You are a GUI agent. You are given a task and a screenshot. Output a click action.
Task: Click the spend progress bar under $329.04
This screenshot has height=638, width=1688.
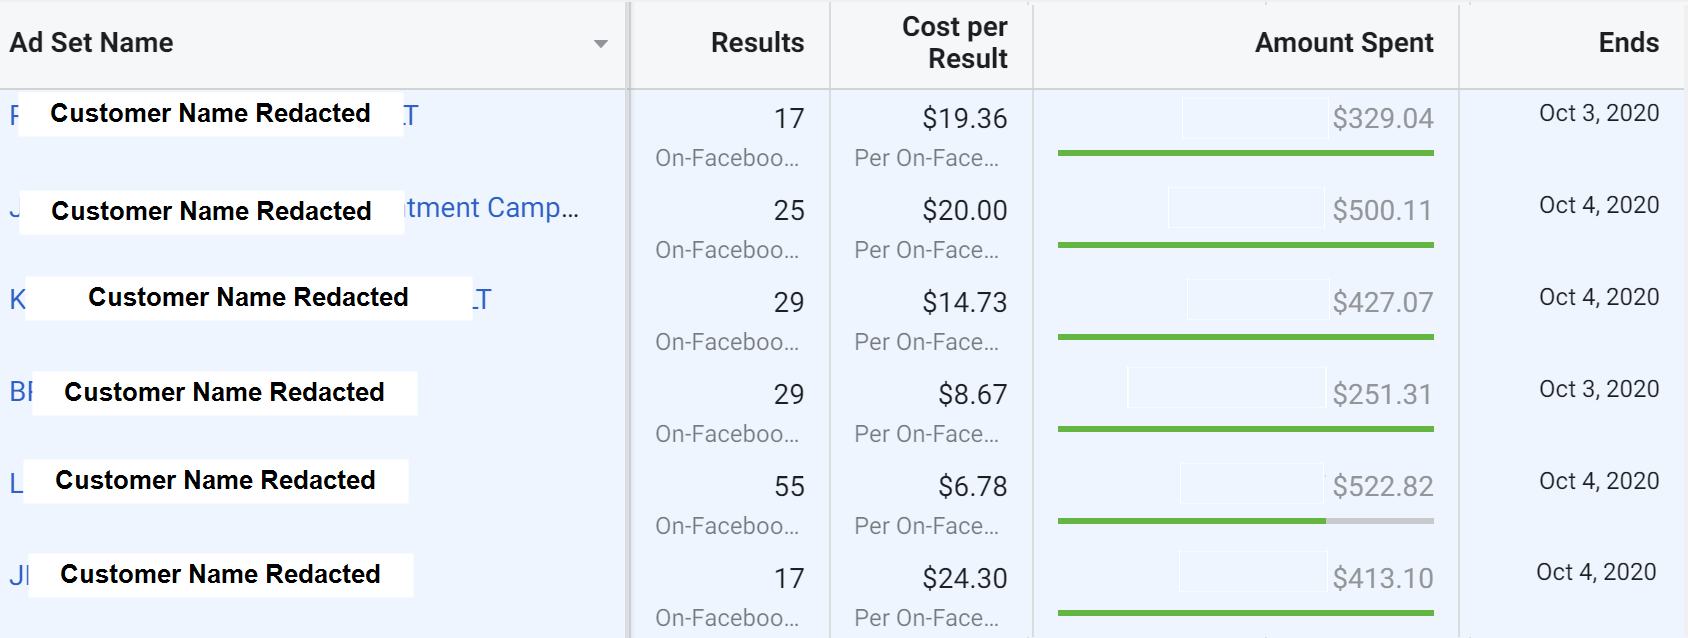1245,153
